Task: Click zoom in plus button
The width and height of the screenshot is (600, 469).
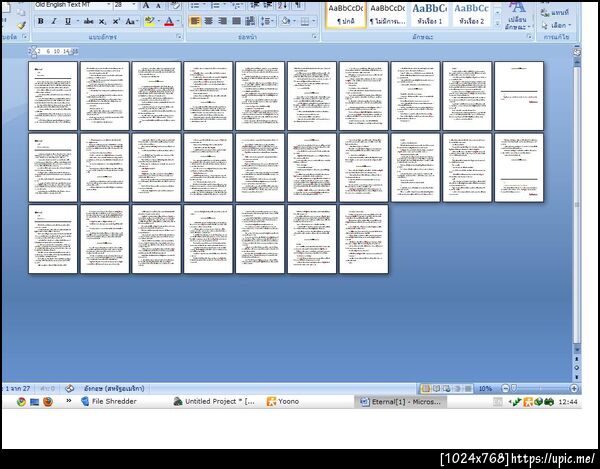Action: [x=574, y=389]
